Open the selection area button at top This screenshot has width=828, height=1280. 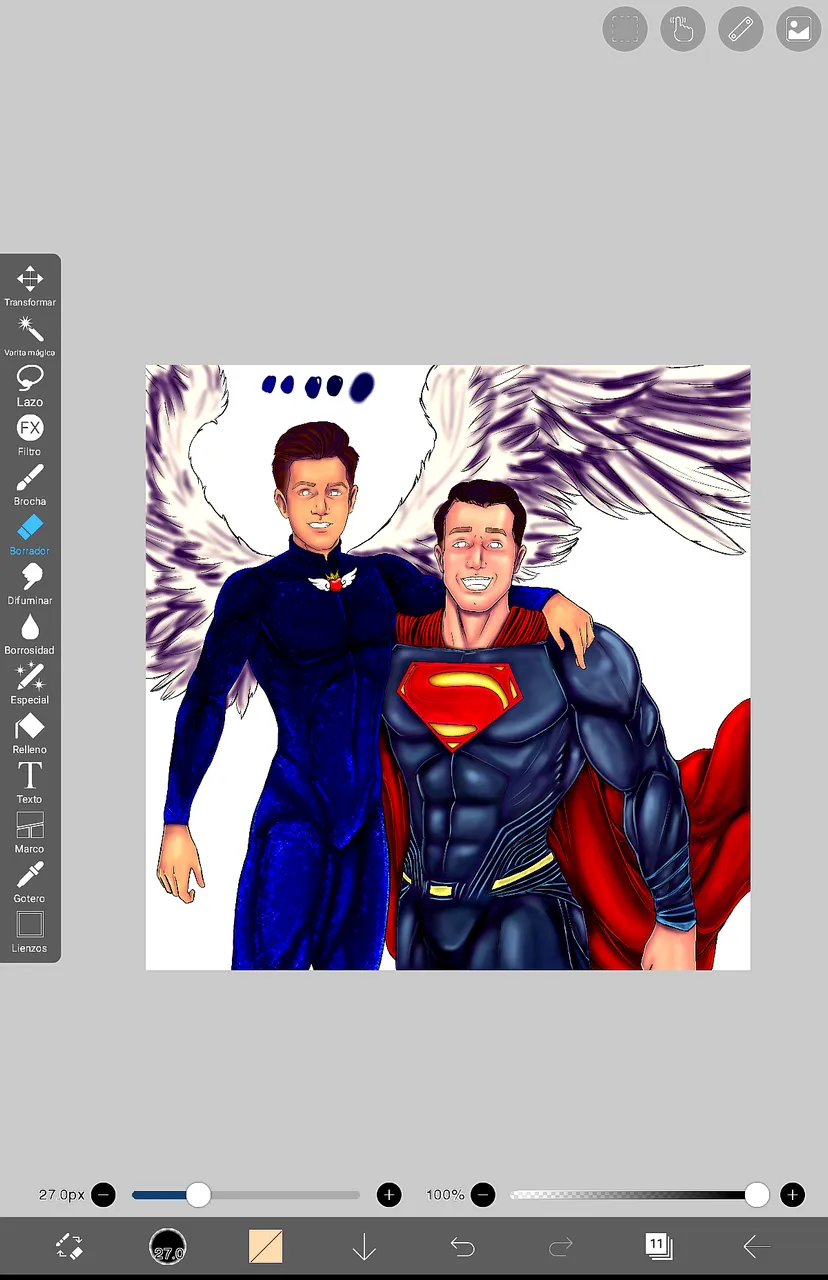tap(625, 29)
